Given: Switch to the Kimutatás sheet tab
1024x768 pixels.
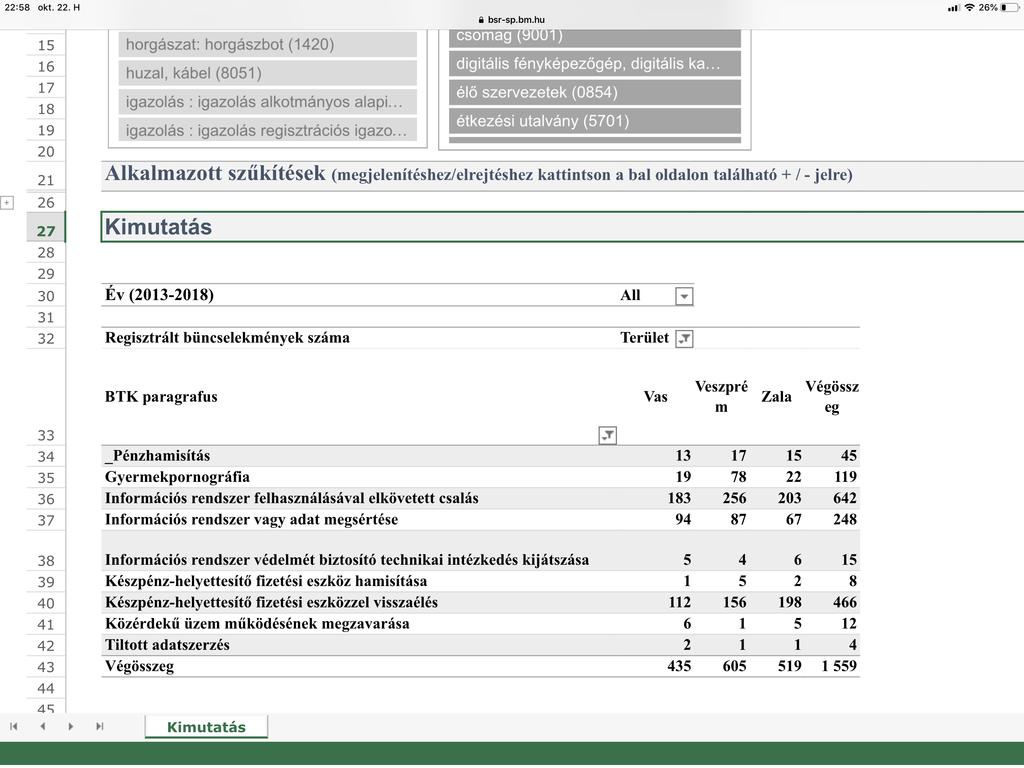Looking at the screenshot, I should (x=206, y=727).
